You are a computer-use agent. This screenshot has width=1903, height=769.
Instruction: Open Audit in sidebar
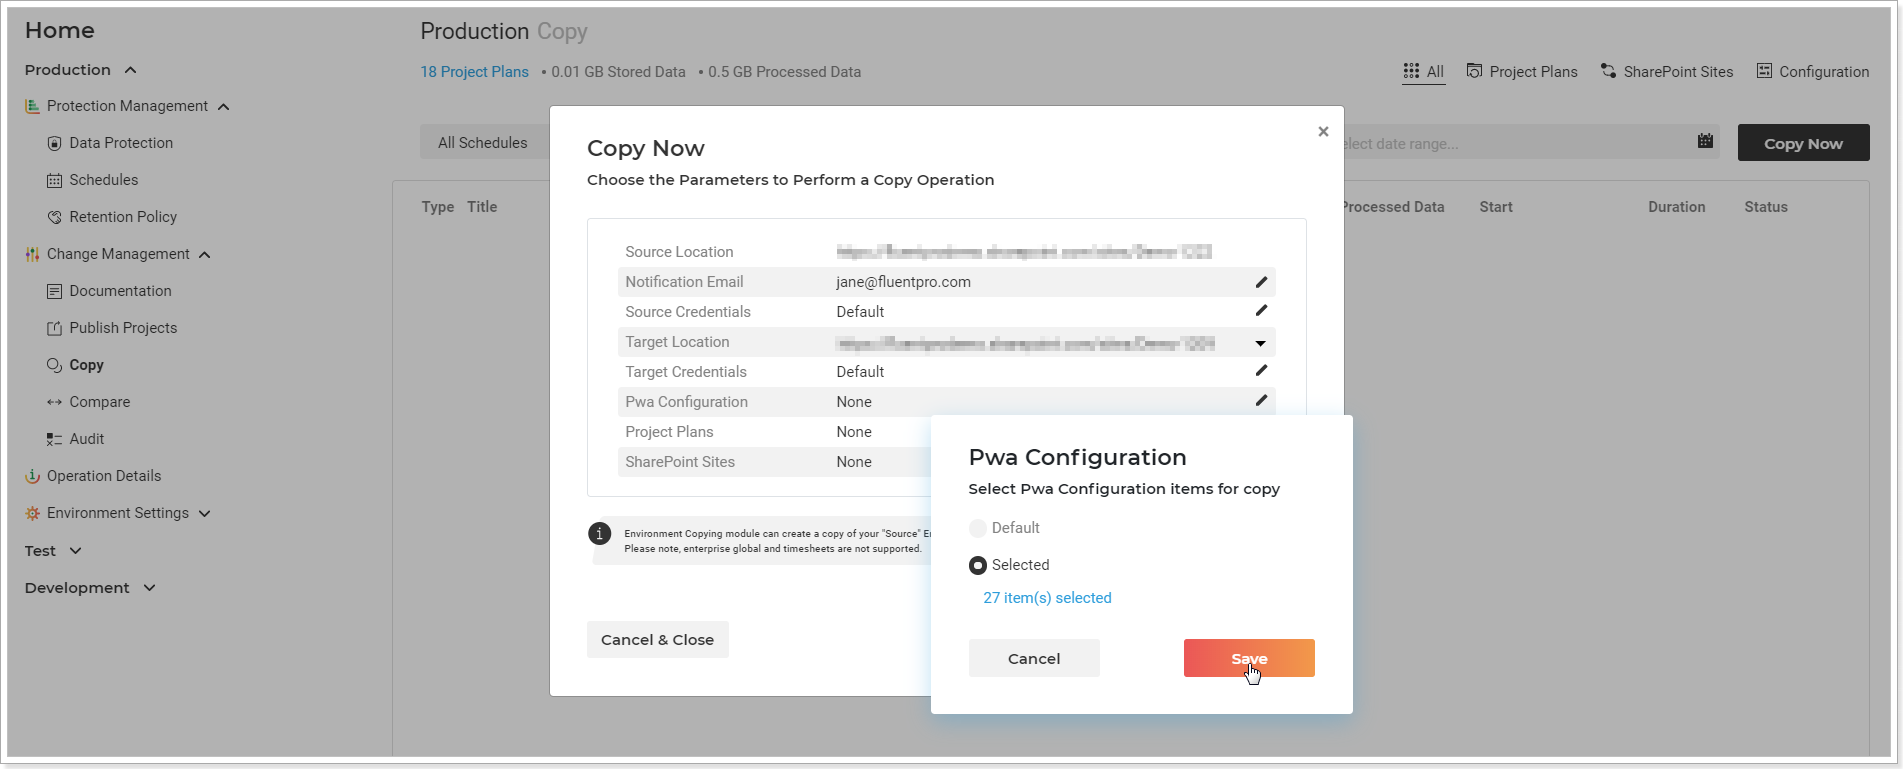(x=87, y=439)
